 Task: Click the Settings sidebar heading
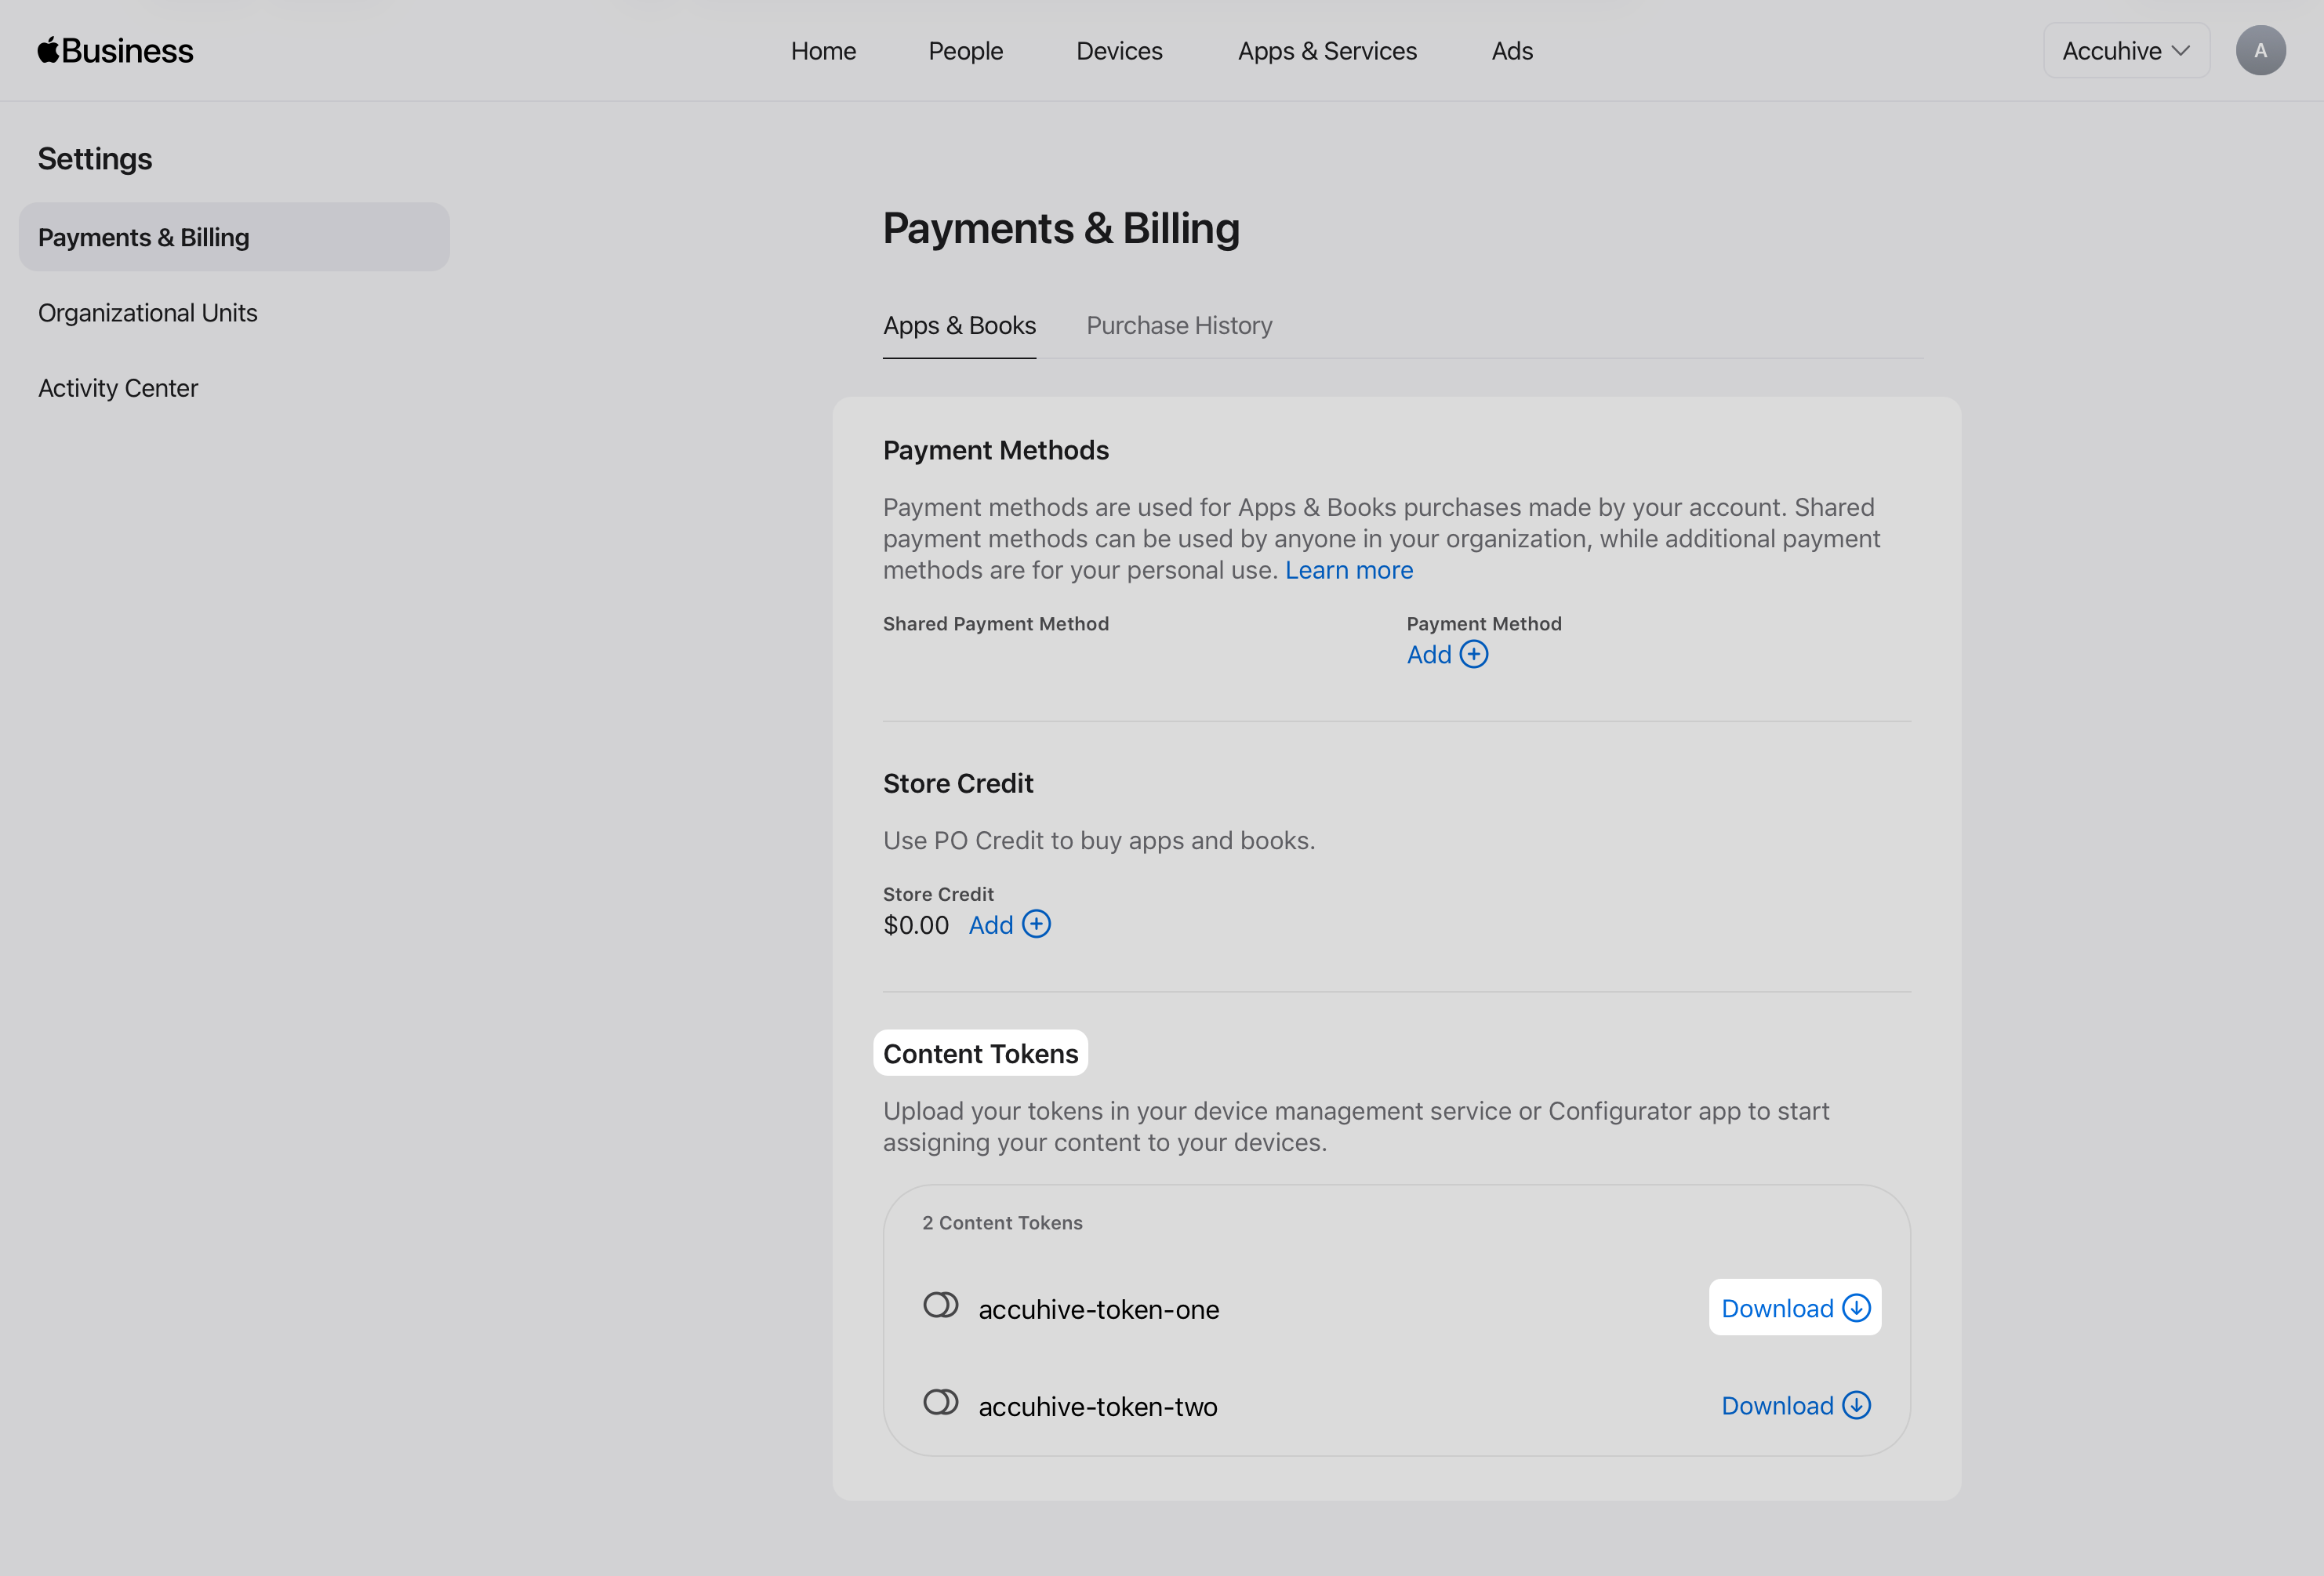click(95, 159)
